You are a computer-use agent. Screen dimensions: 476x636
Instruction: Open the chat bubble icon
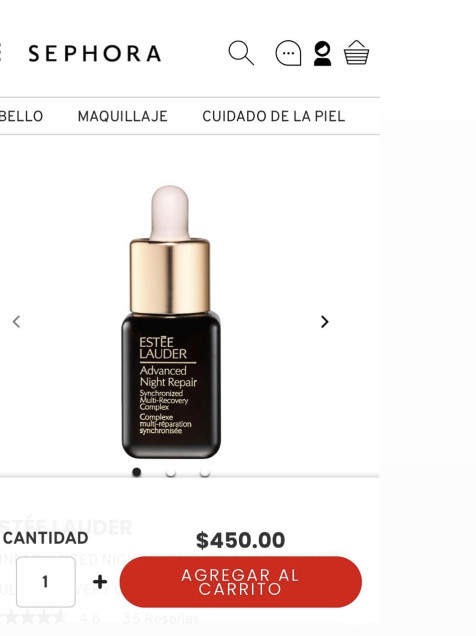[288, 53]
